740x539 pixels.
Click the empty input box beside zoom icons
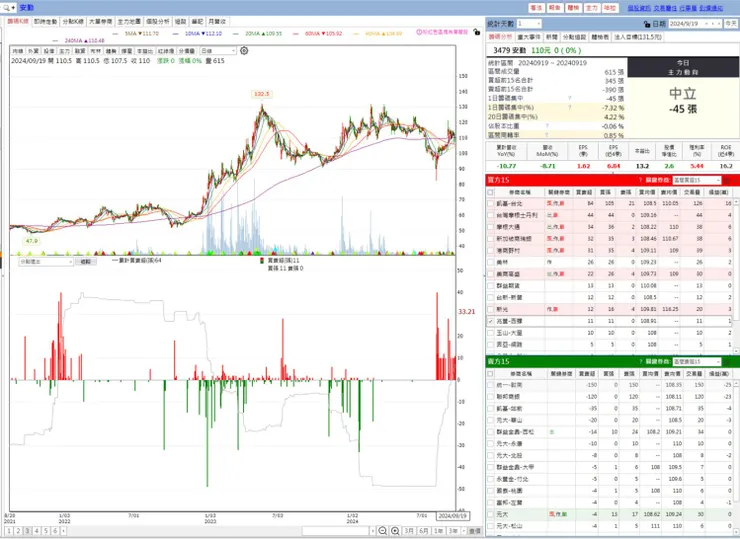pyautogui.click(x=335, y=531)
